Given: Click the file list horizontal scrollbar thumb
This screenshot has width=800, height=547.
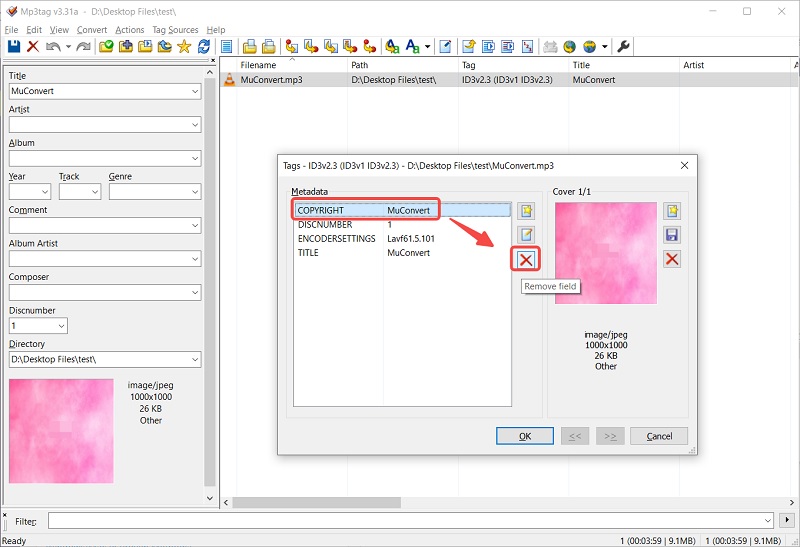Looking at the screenshot, I should tap(316, 503).
